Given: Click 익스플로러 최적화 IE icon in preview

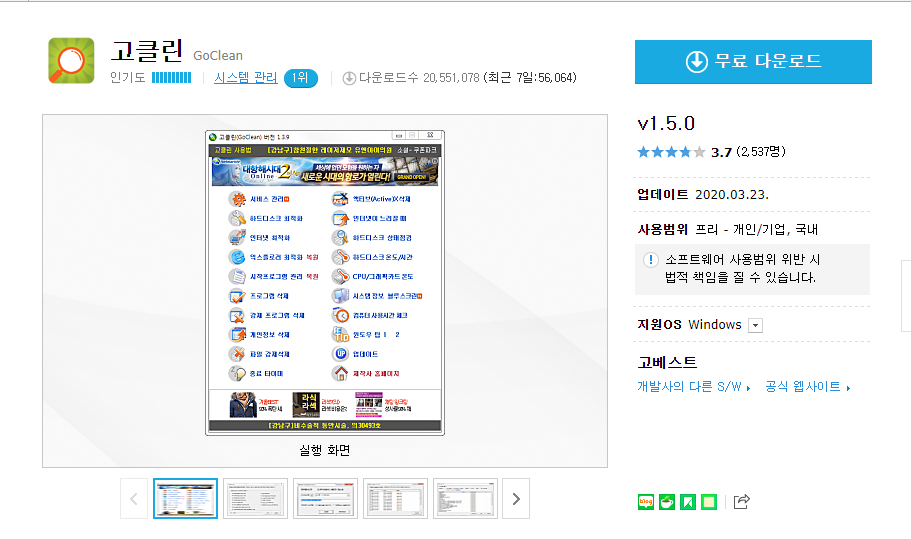Looking at the screenshot, I should click(x=237, y=257).
